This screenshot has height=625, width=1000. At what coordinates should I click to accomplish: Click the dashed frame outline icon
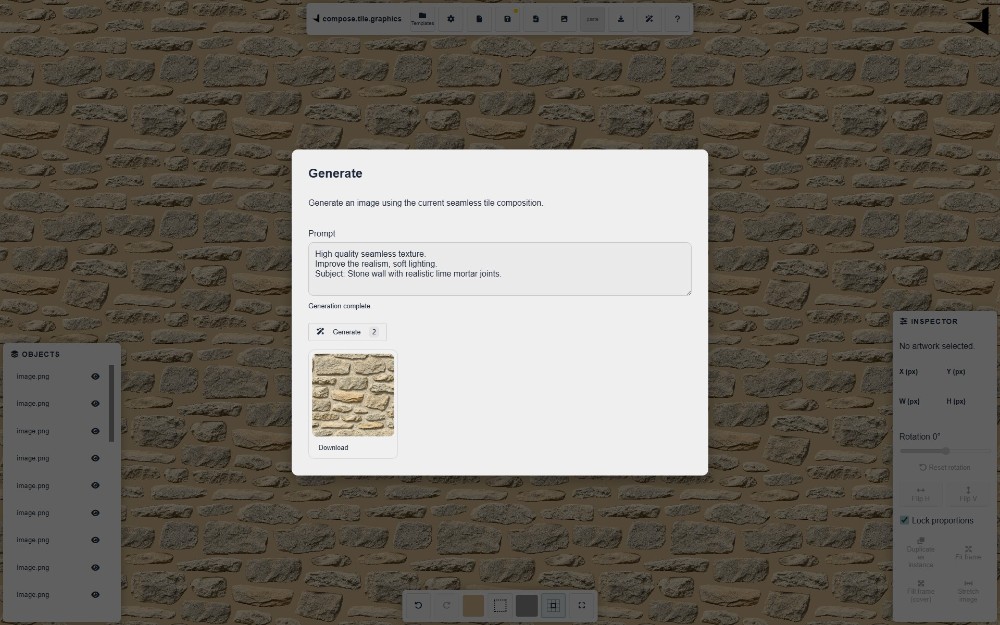(500, 605)
